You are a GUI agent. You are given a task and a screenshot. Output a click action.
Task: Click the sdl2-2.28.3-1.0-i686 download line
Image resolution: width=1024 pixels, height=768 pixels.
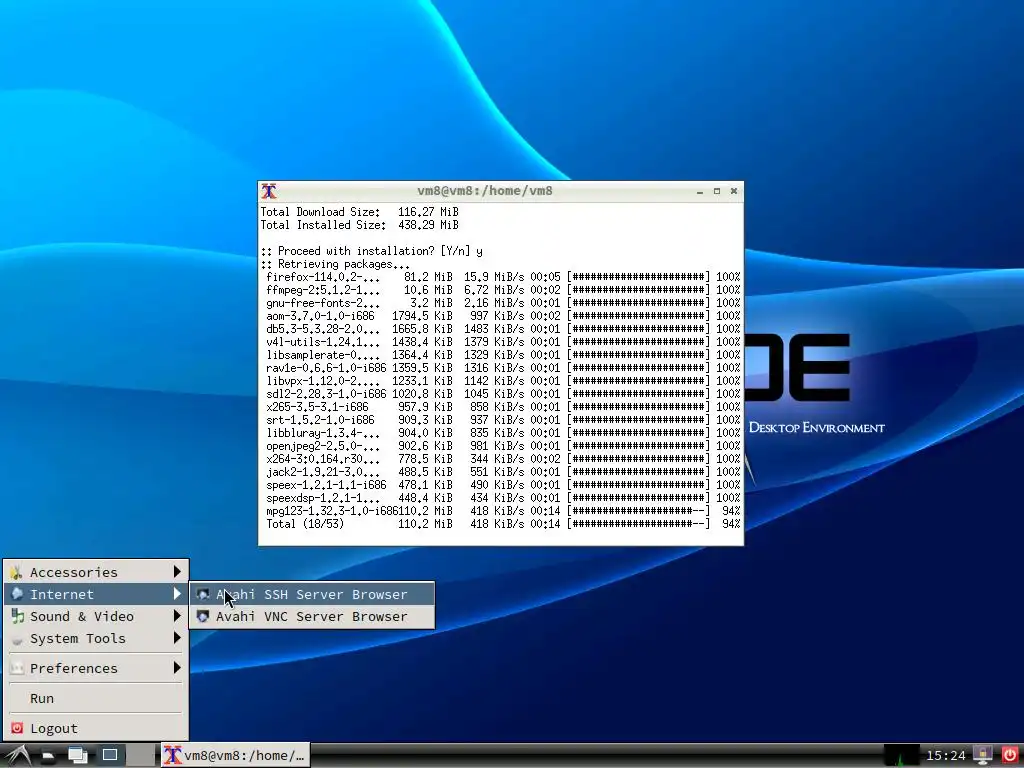pos(500,394)
